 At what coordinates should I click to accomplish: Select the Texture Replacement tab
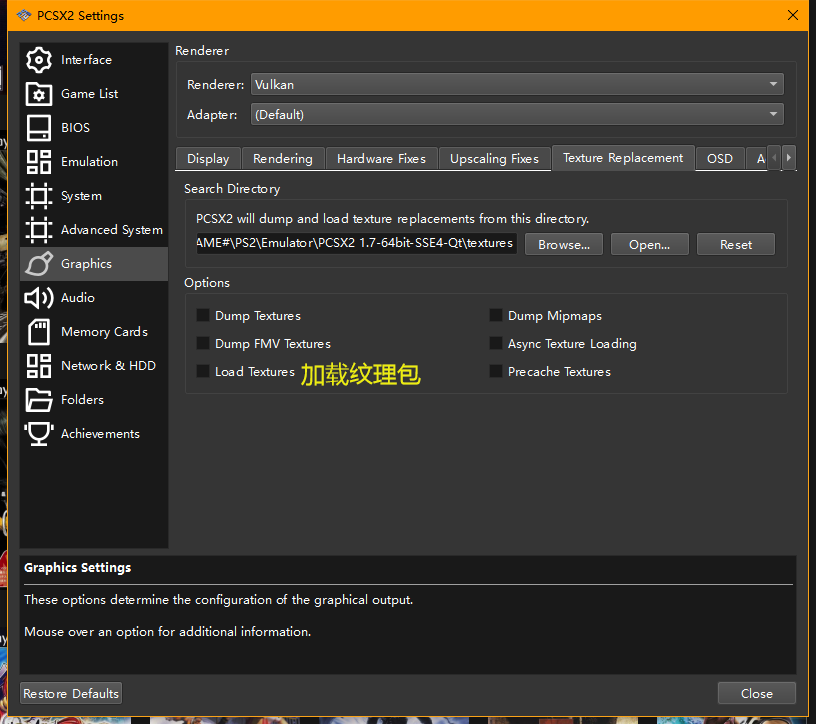(623, 158)
